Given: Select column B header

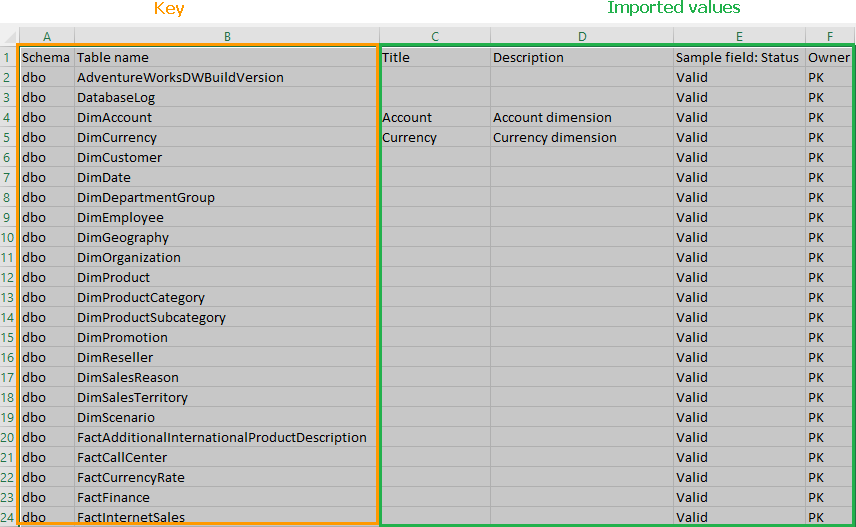Looking at the screenshot, I should [x=227, y=36].
